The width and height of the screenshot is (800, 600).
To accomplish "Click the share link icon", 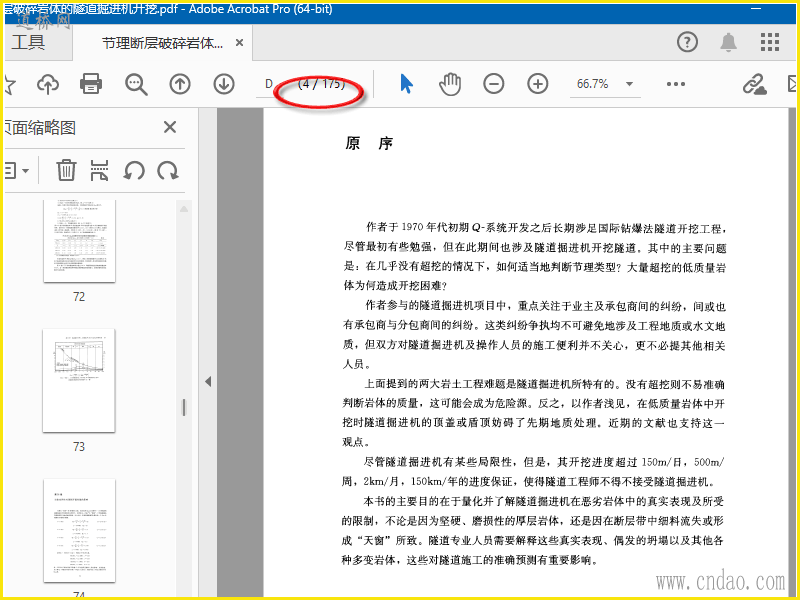I will coord(755,84).
